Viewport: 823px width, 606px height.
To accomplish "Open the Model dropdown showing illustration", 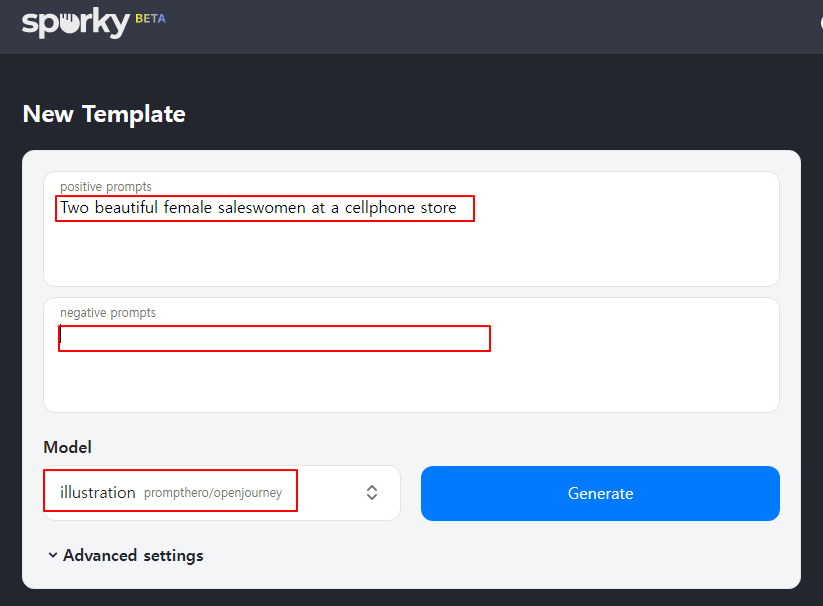I will tap(222, 493).
